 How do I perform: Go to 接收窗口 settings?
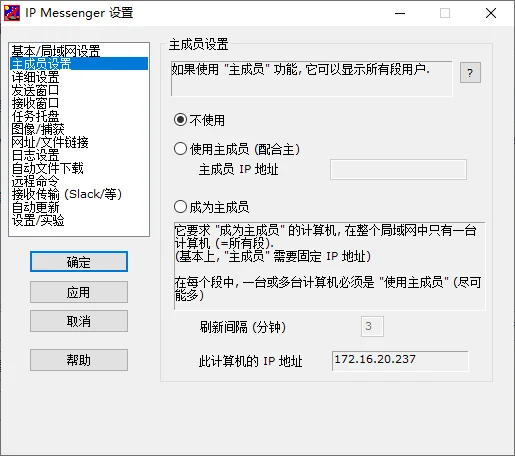[79, 103]
